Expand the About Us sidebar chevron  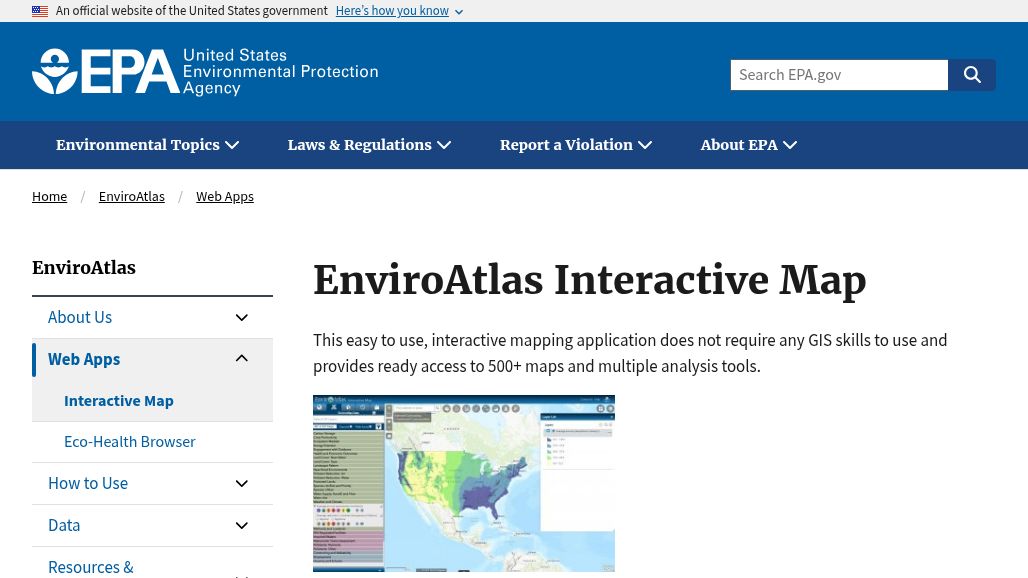tap(242, 318)
